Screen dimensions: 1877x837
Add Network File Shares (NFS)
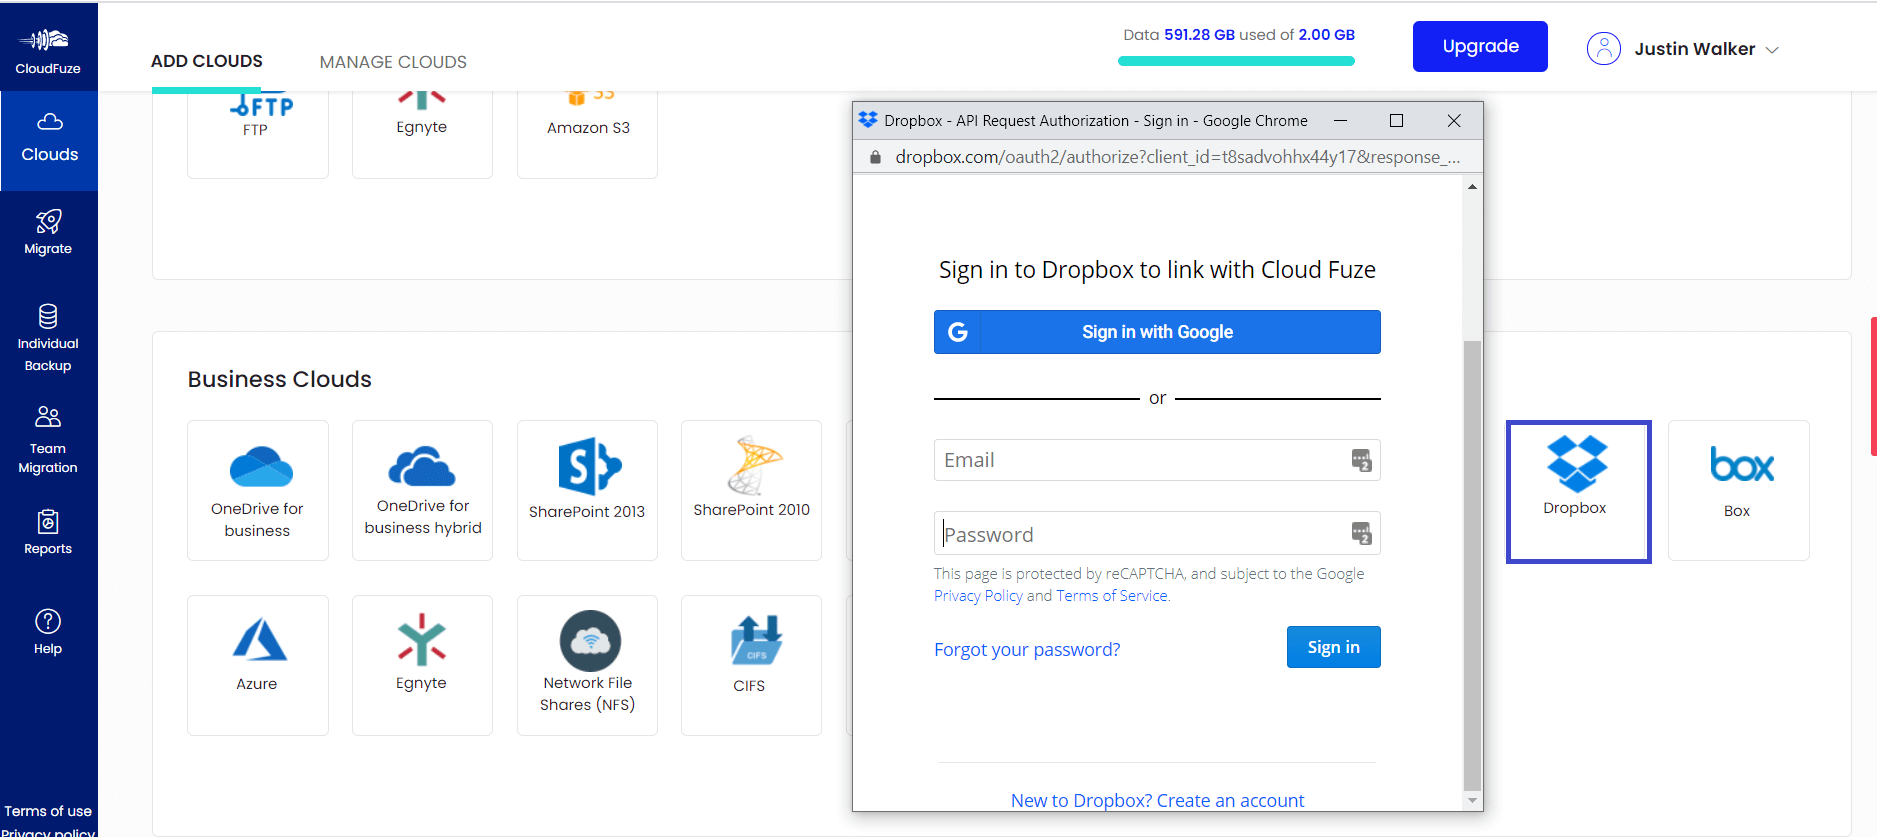click(x=587, y=665)
